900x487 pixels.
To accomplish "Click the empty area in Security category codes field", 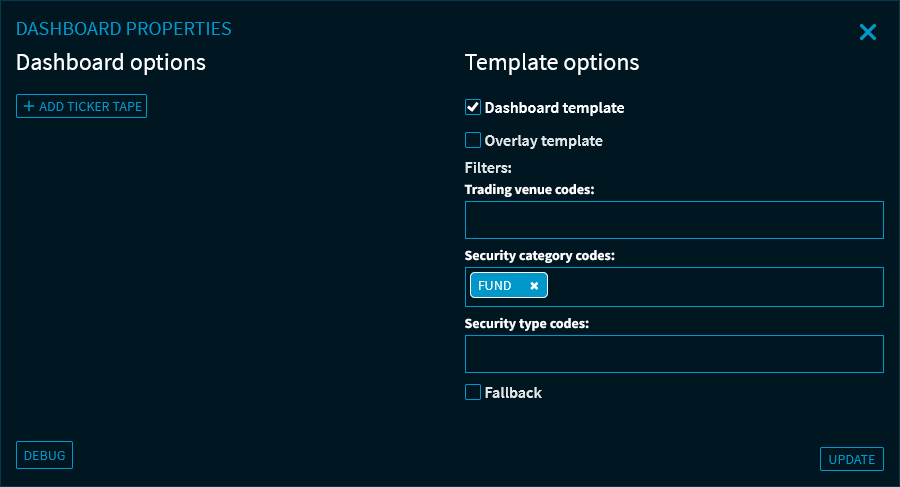I will (x=714, y=287).
